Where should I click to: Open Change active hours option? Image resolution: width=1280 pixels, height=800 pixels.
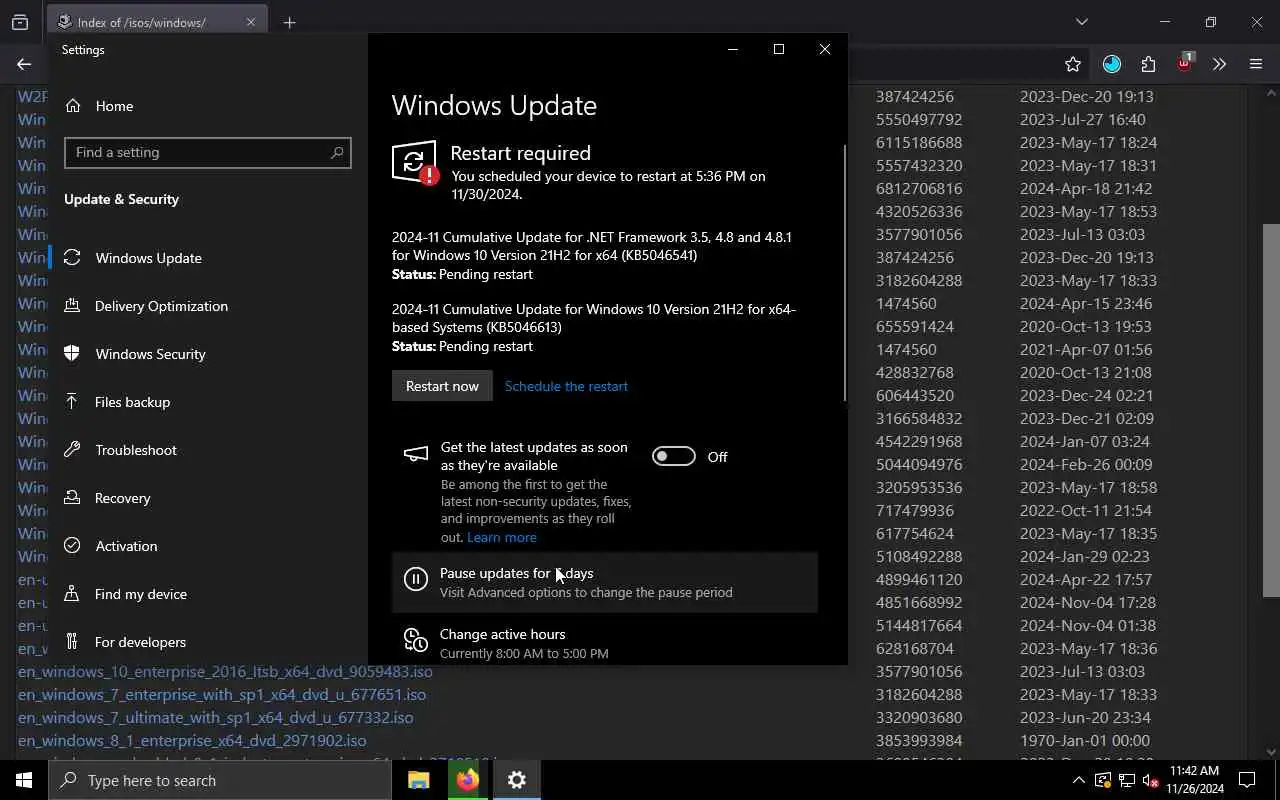click(x=605, y=643)
